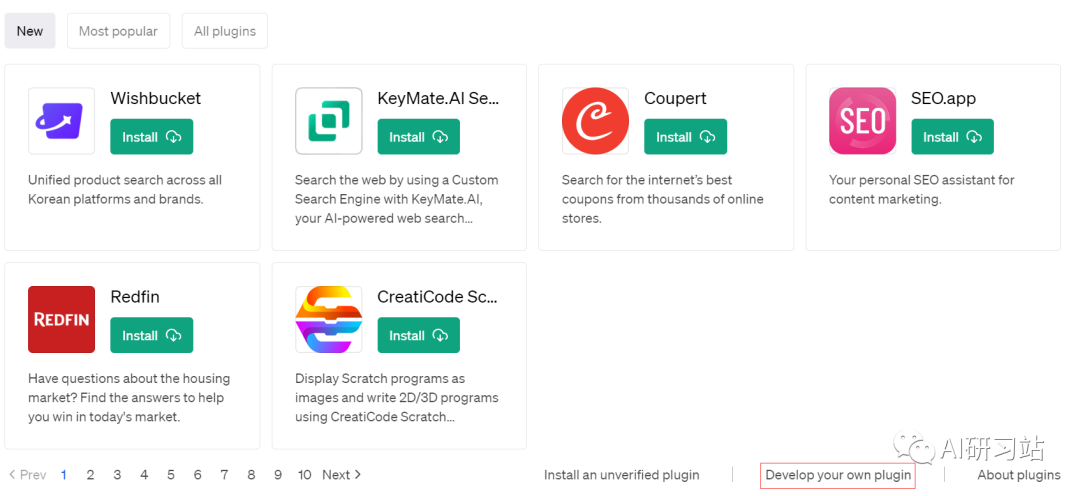Click the Wishbucket title text
This screenshot has height=496, width=1080.
tap(156, 99)
